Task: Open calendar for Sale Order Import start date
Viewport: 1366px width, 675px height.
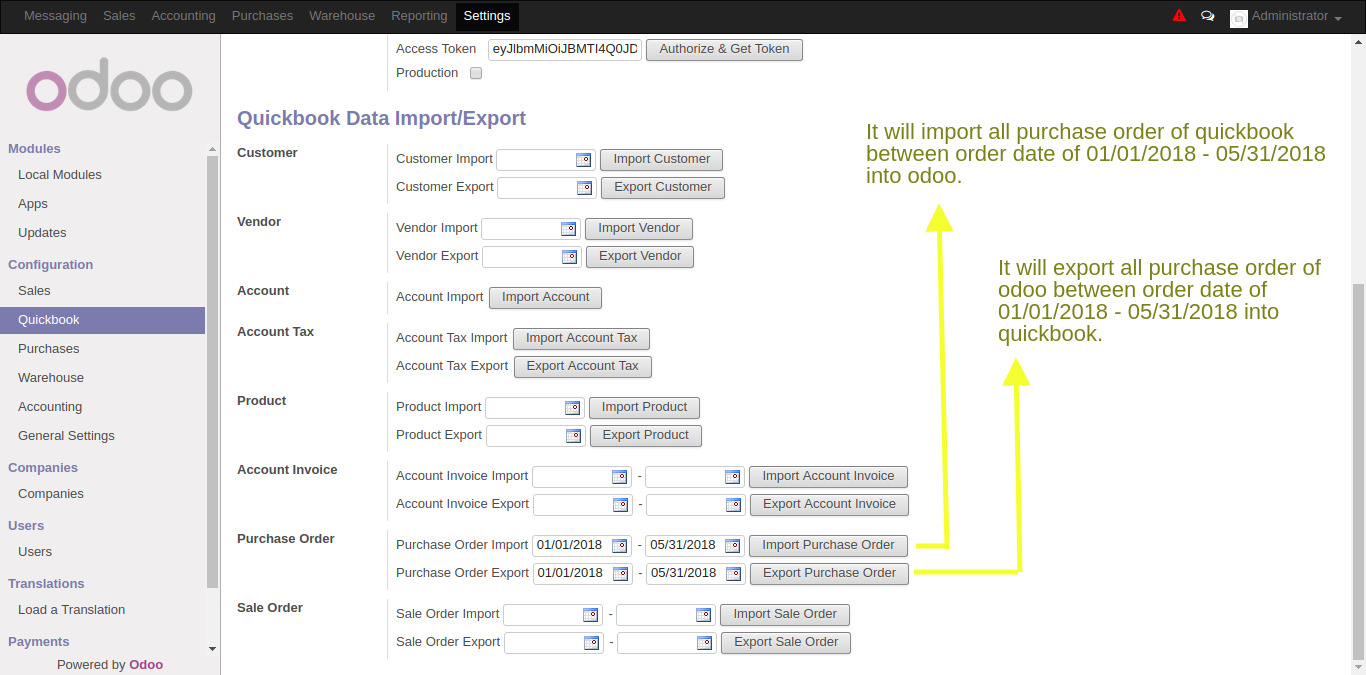Action: pyautogui.click(x=590, y=615)
